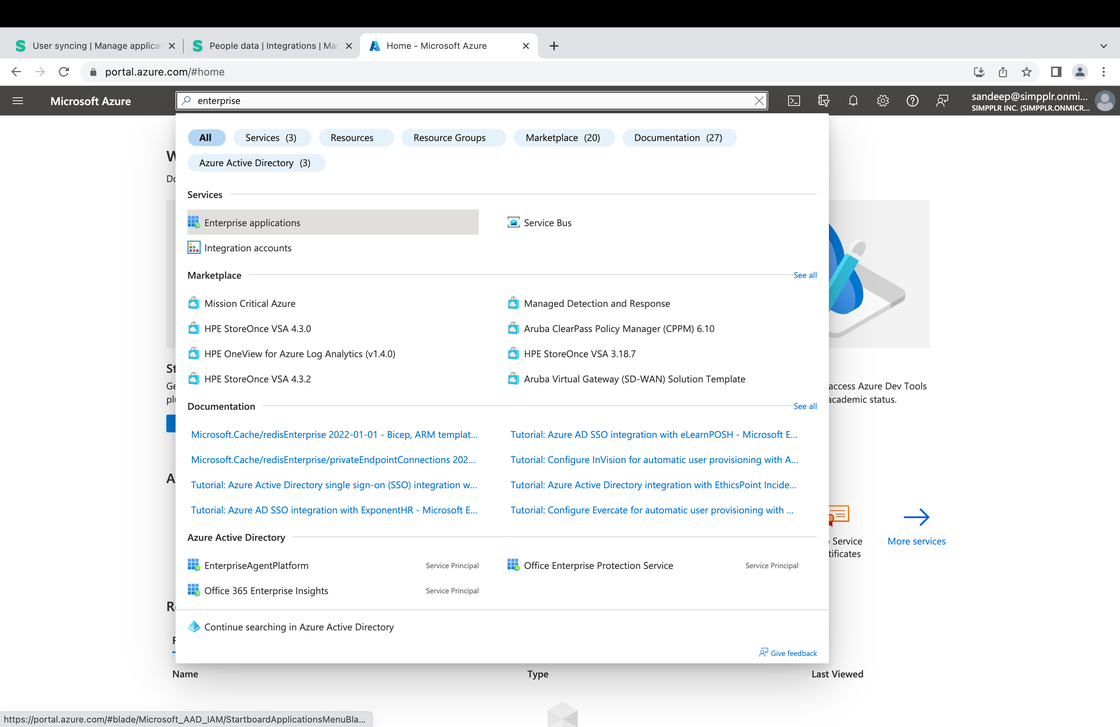The image size is (1120, 727).
Task: Clear the enterprise search text
Action: (x=759, y=101)
